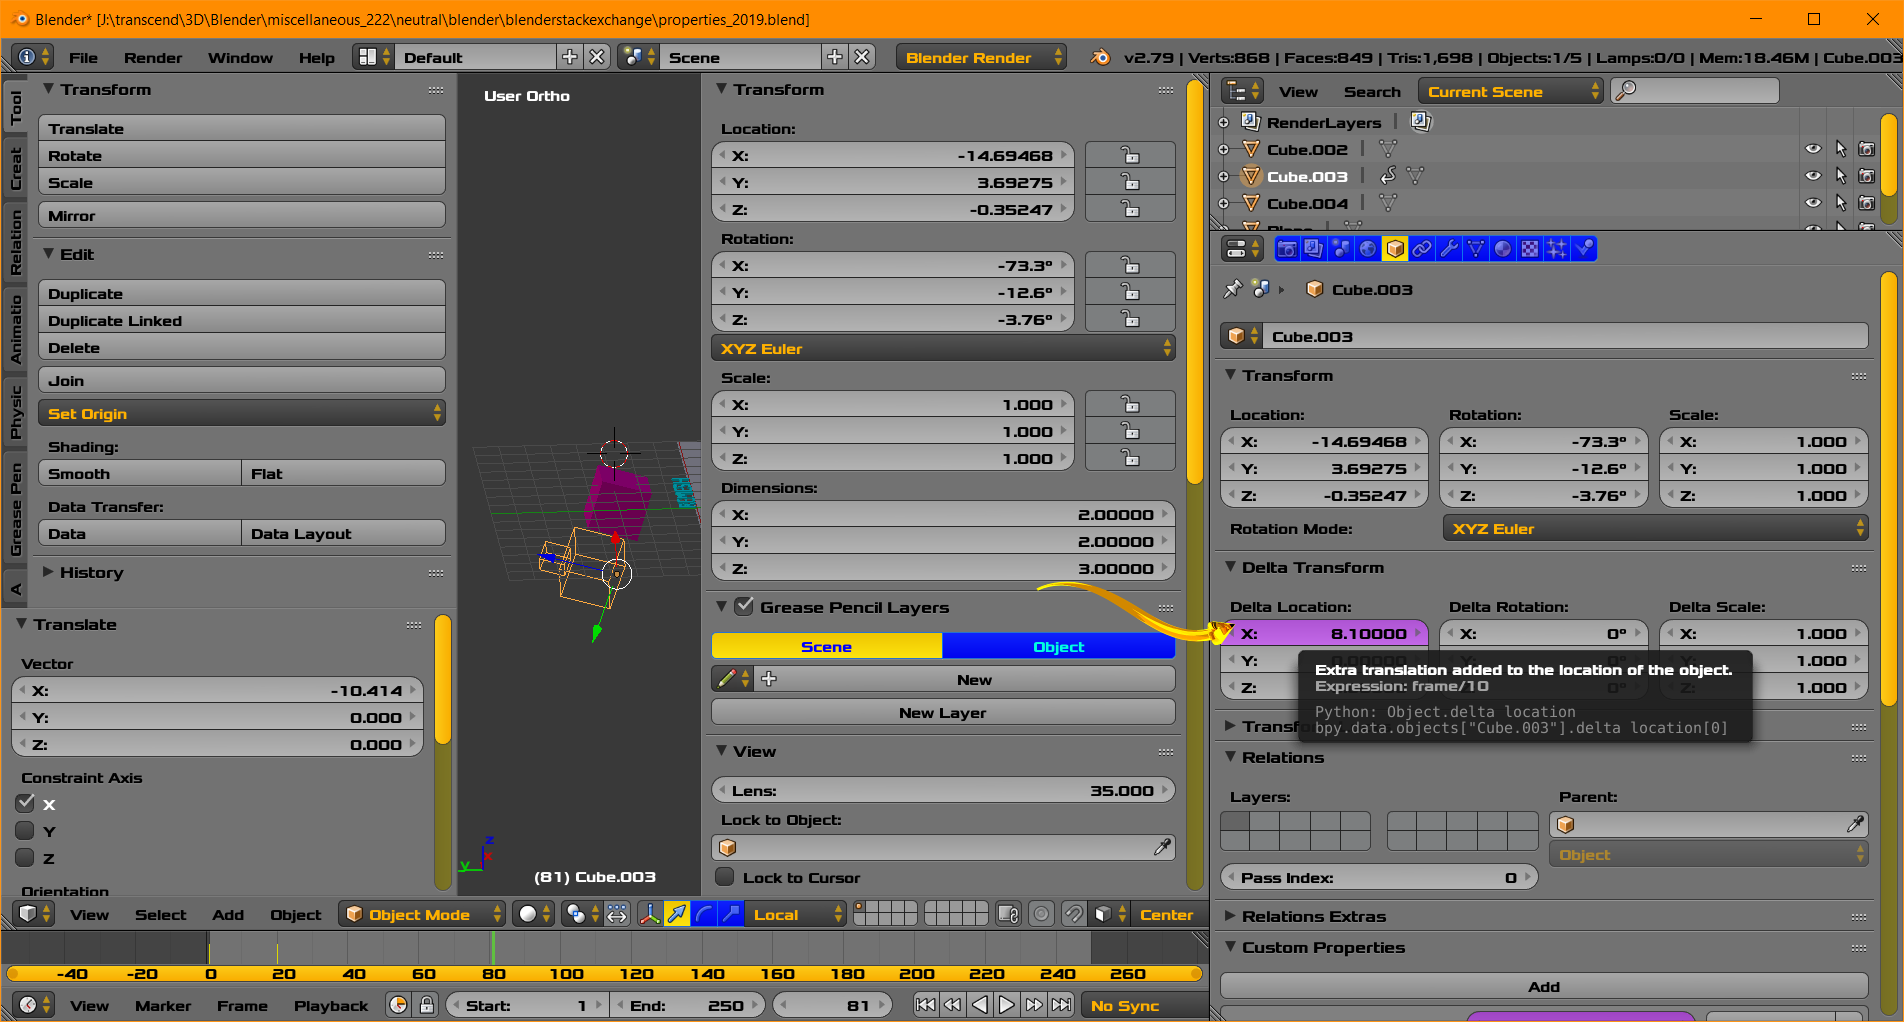The width and height of the screenshot is (1904, 1022).
Task: Toggle selectability arrow of Cube.003
Action: pyautogui.click(x=1840, y=176)
